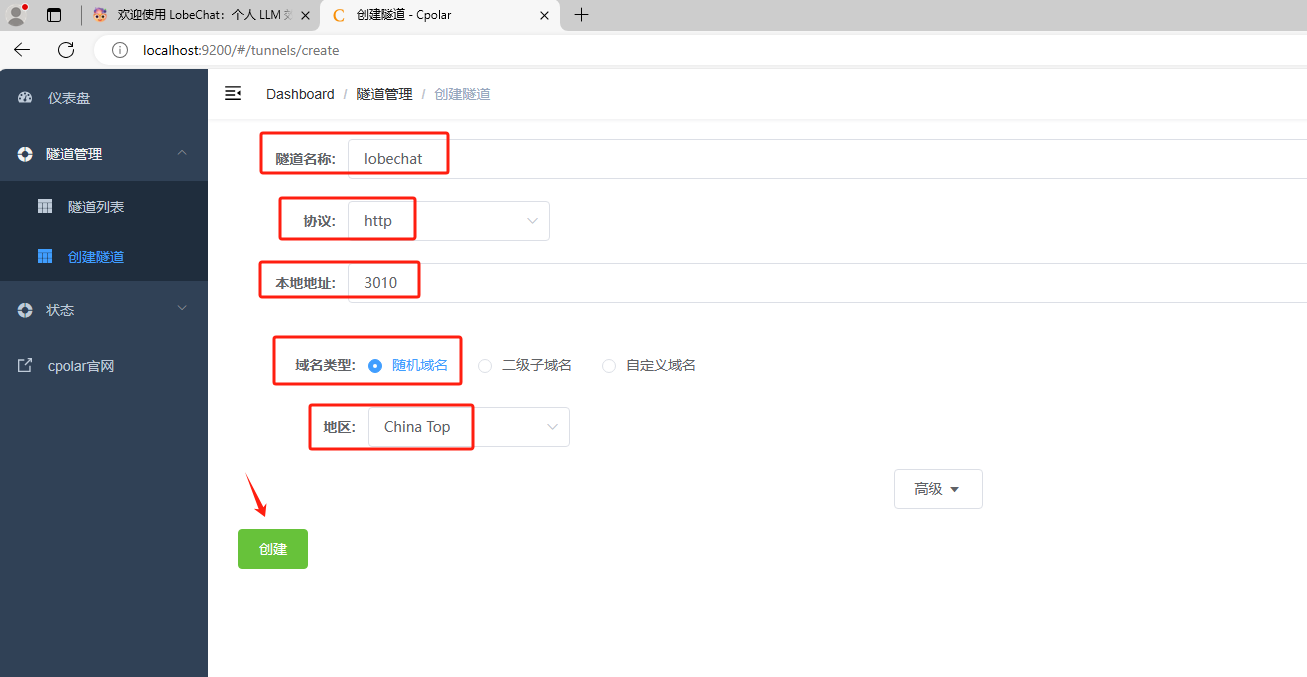
Task: Click the sidebar collapse hamburger icon
Action: (x=233, y=93)
